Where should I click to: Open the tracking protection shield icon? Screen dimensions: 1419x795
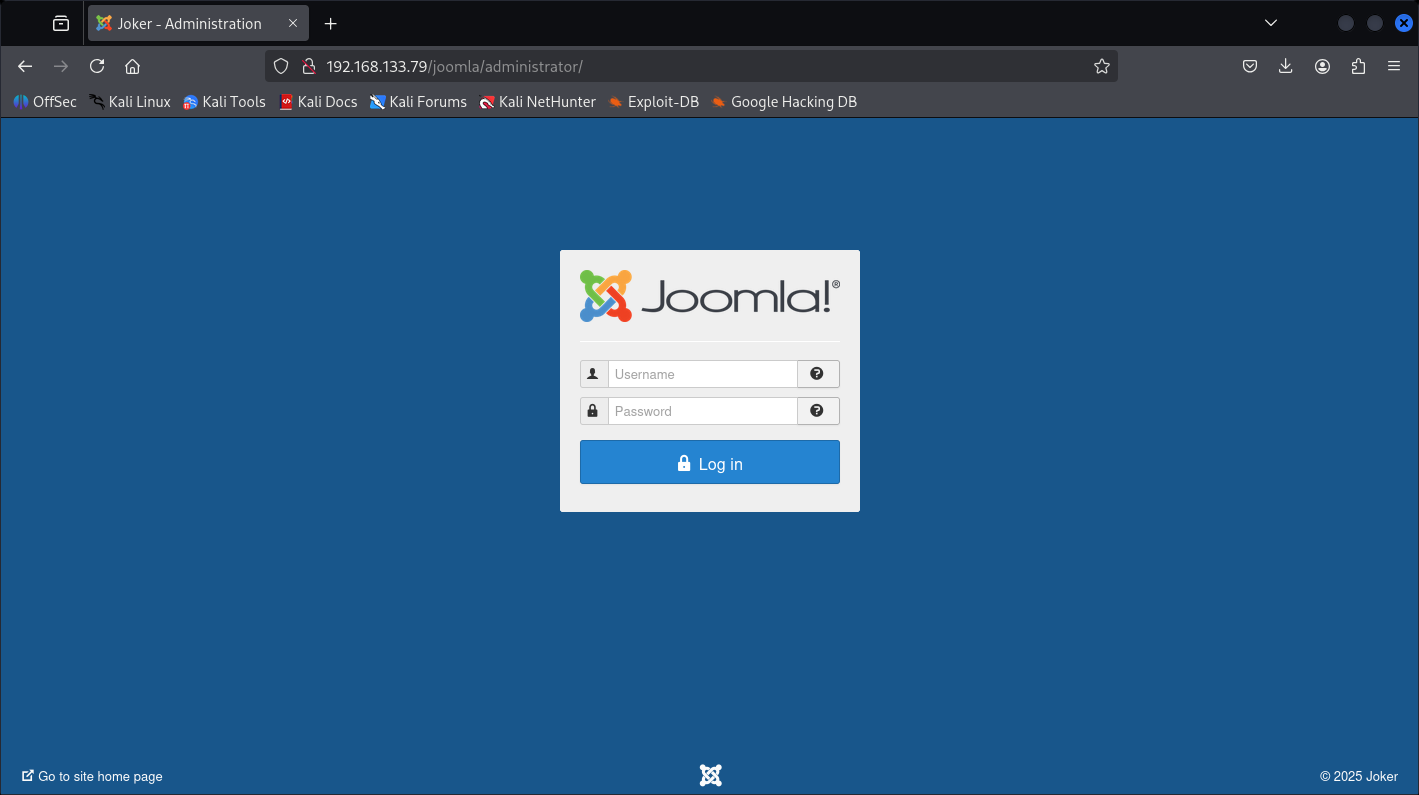[x=281, y=66]
